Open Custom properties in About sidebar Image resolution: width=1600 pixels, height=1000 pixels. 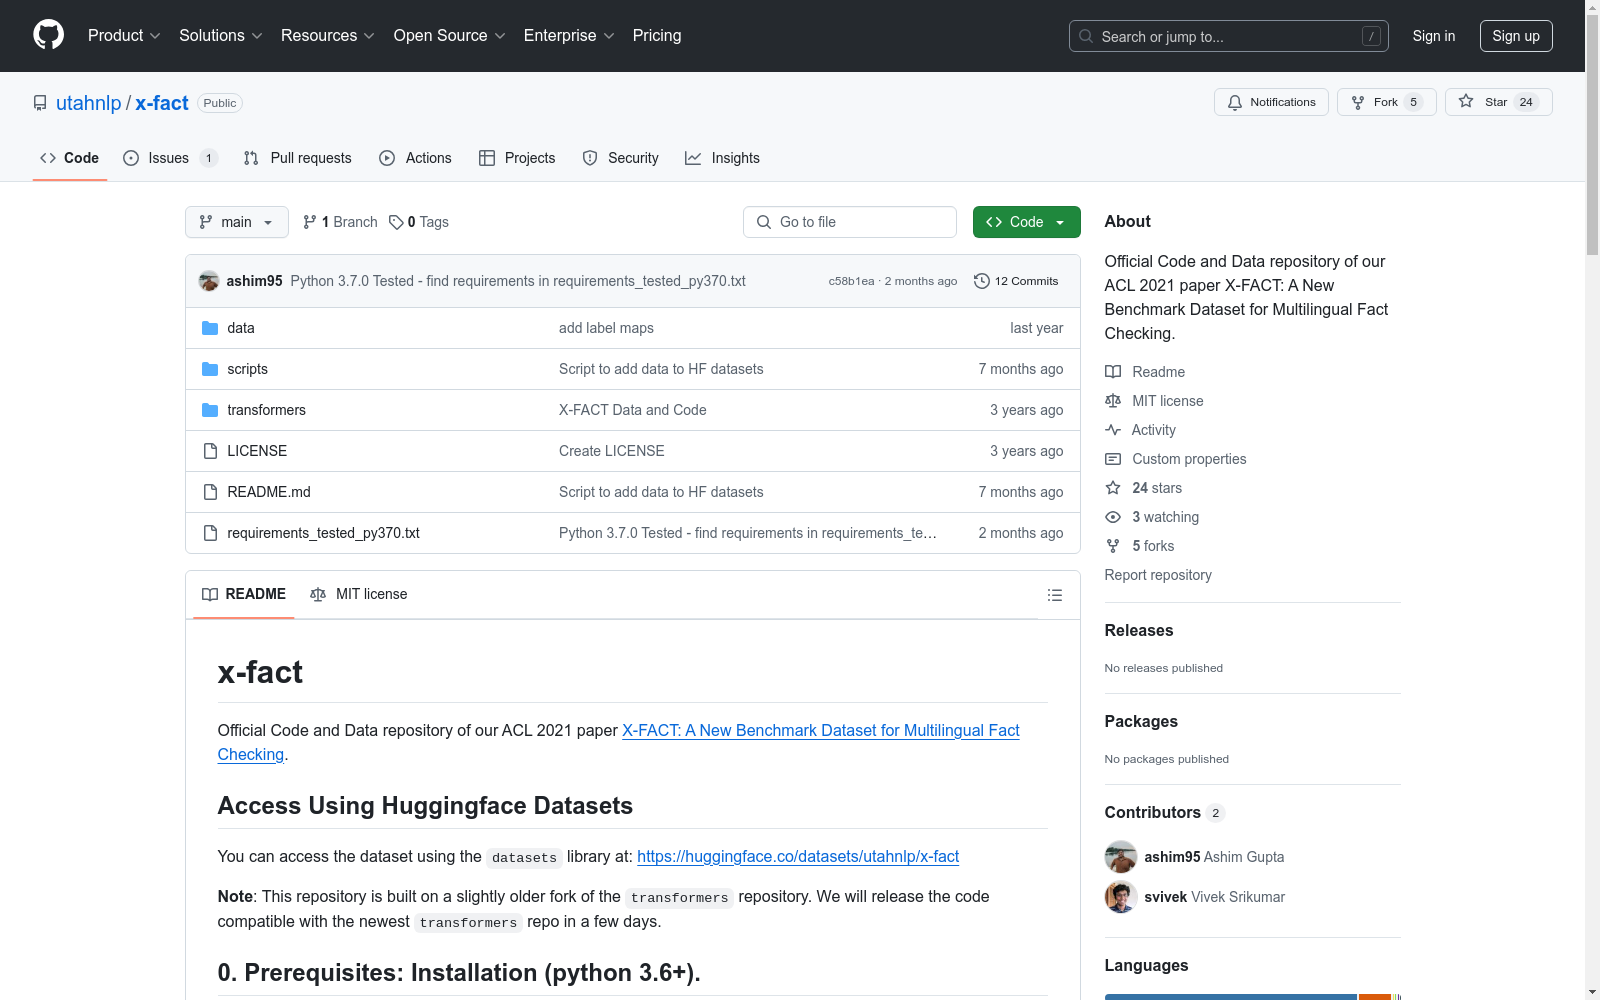[1176, 459]
